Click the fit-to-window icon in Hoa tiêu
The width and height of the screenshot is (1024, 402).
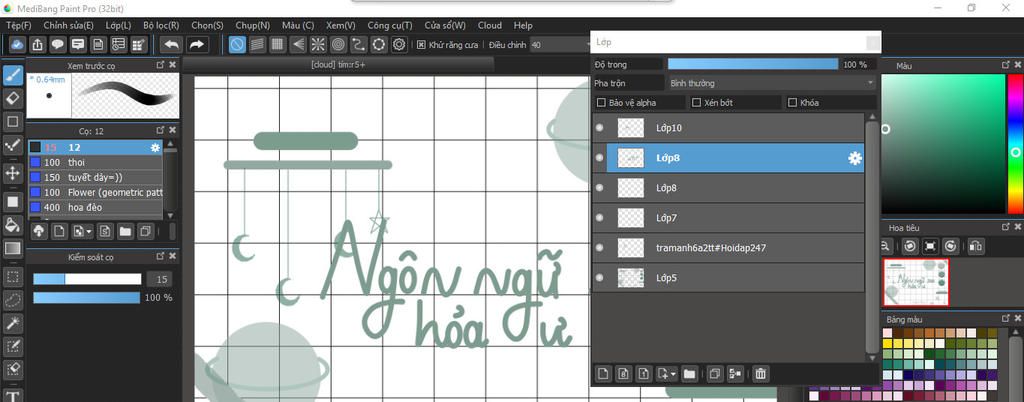(931, 246)
